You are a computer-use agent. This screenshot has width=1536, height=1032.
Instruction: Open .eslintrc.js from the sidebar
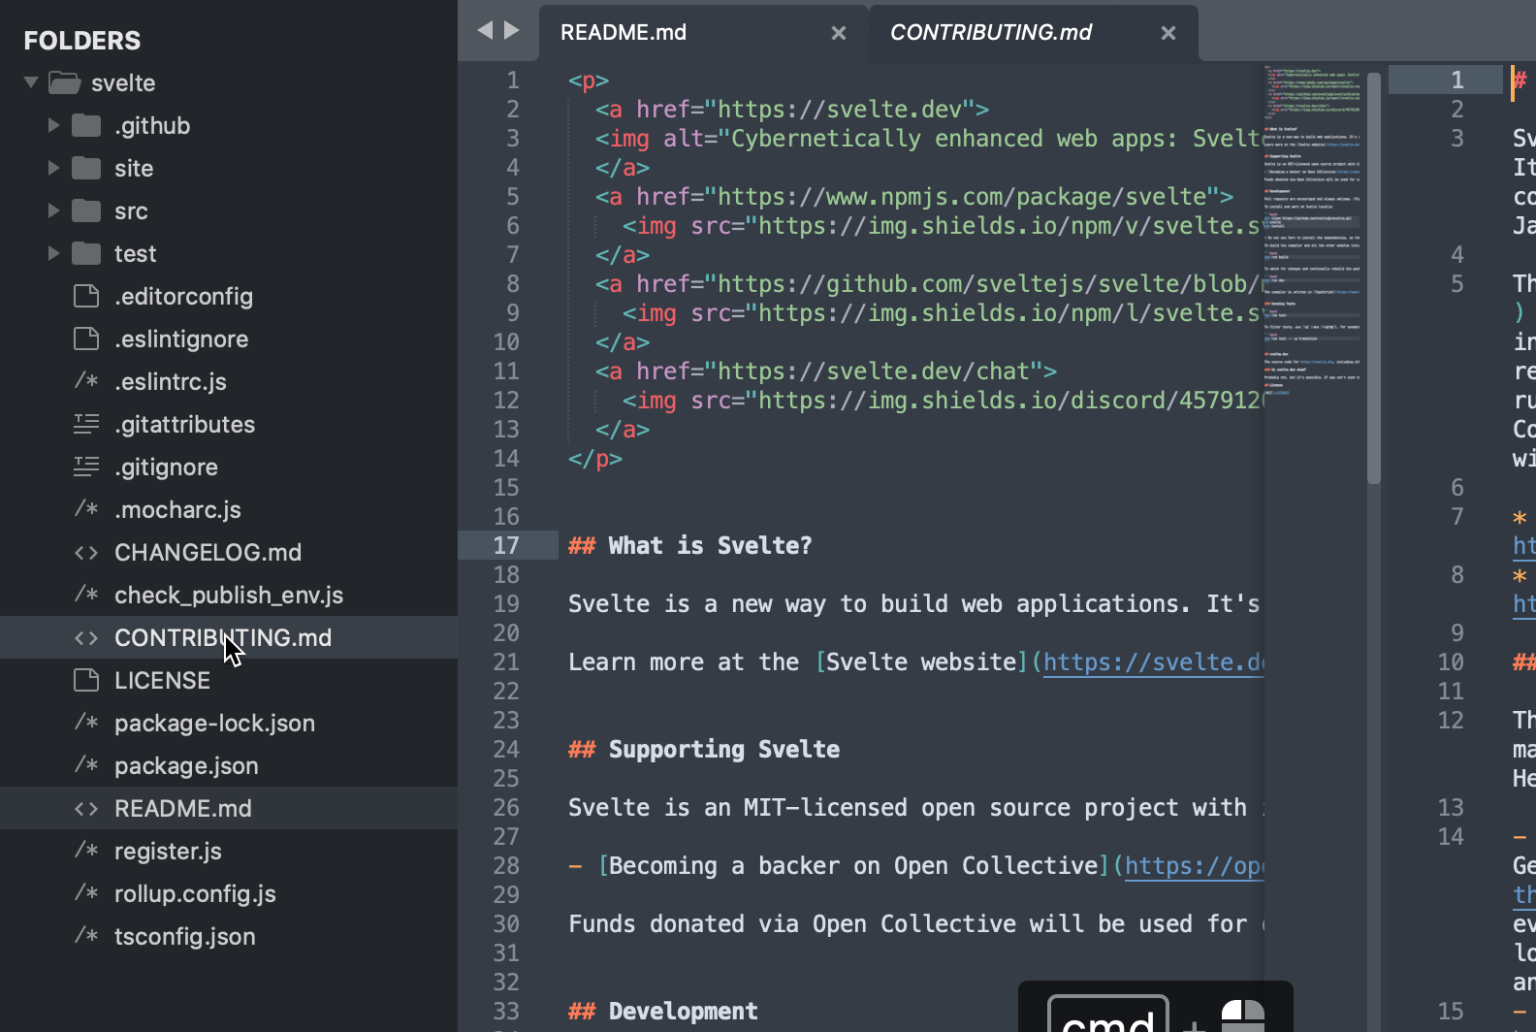tap(171, 381)
